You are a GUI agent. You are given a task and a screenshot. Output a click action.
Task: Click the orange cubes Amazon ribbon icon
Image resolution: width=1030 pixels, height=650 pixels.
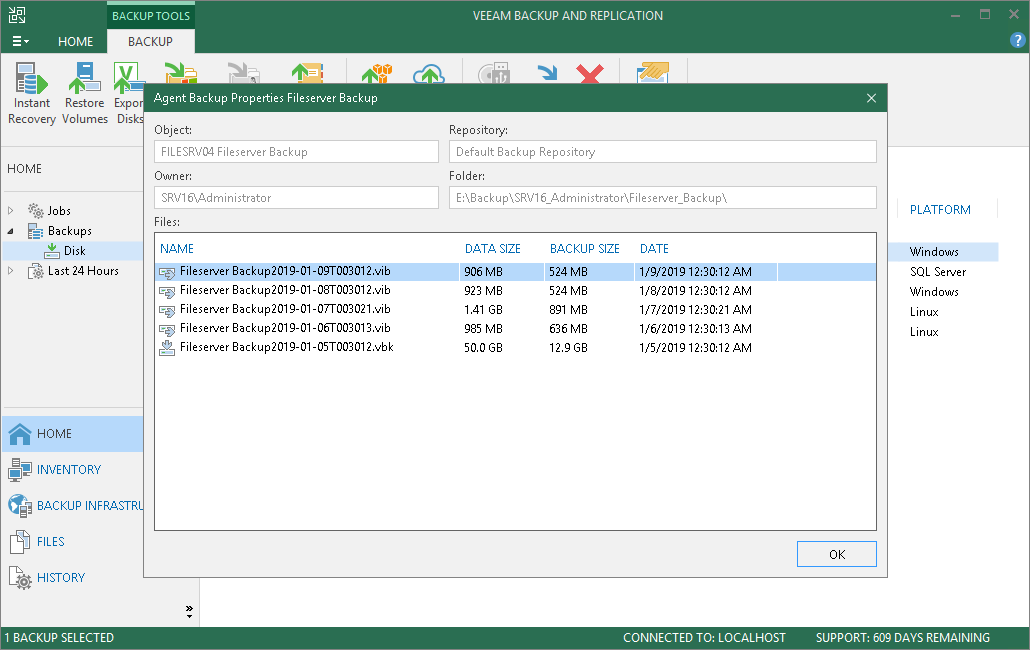click(377, 74)
